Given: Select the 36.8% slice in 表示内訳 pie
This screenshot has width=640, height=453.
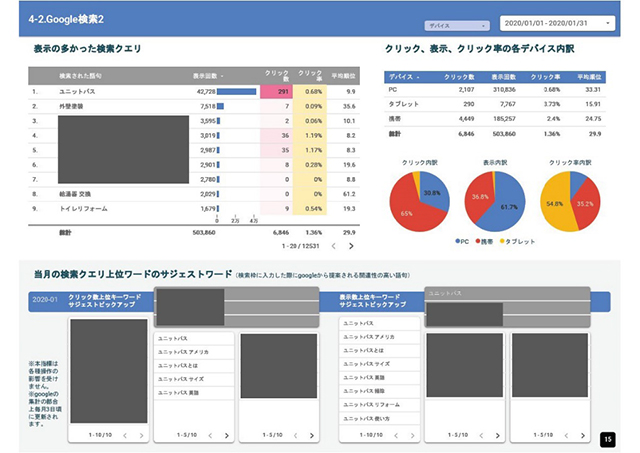Looking at the screenshot, I should 479,197.
